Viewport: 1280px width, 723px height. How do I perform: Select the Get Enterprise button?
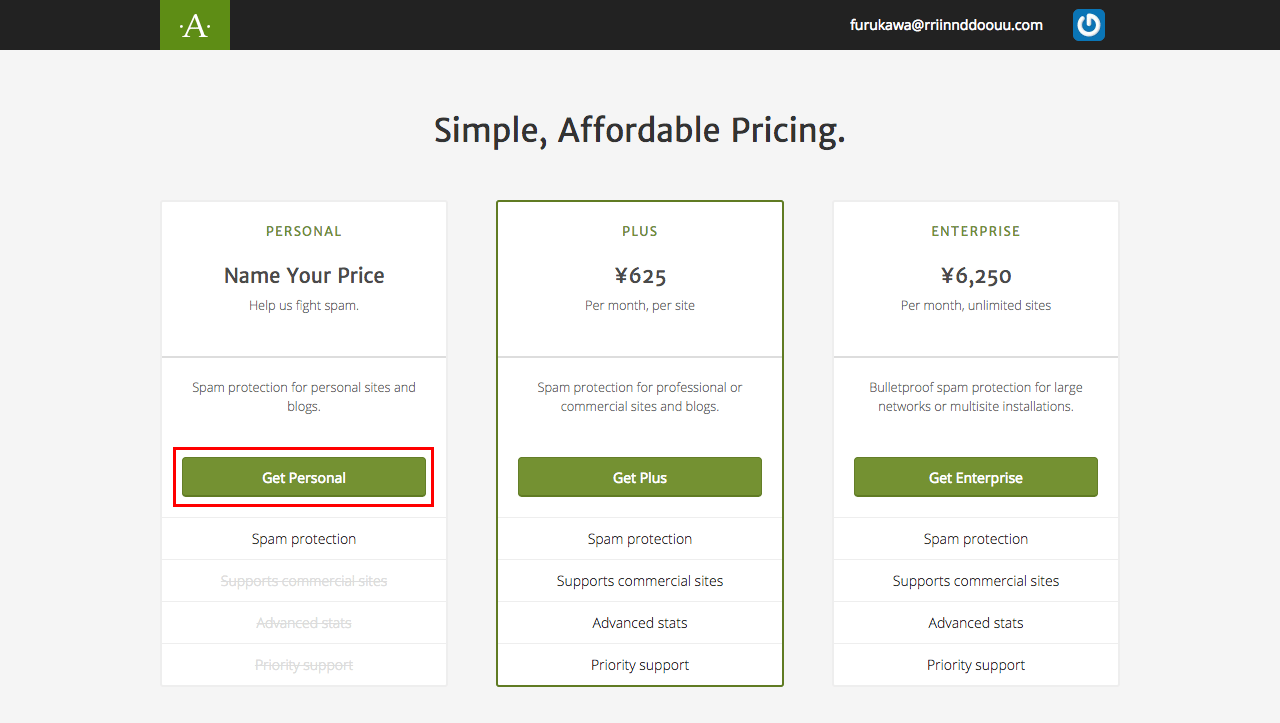point(976,477)
